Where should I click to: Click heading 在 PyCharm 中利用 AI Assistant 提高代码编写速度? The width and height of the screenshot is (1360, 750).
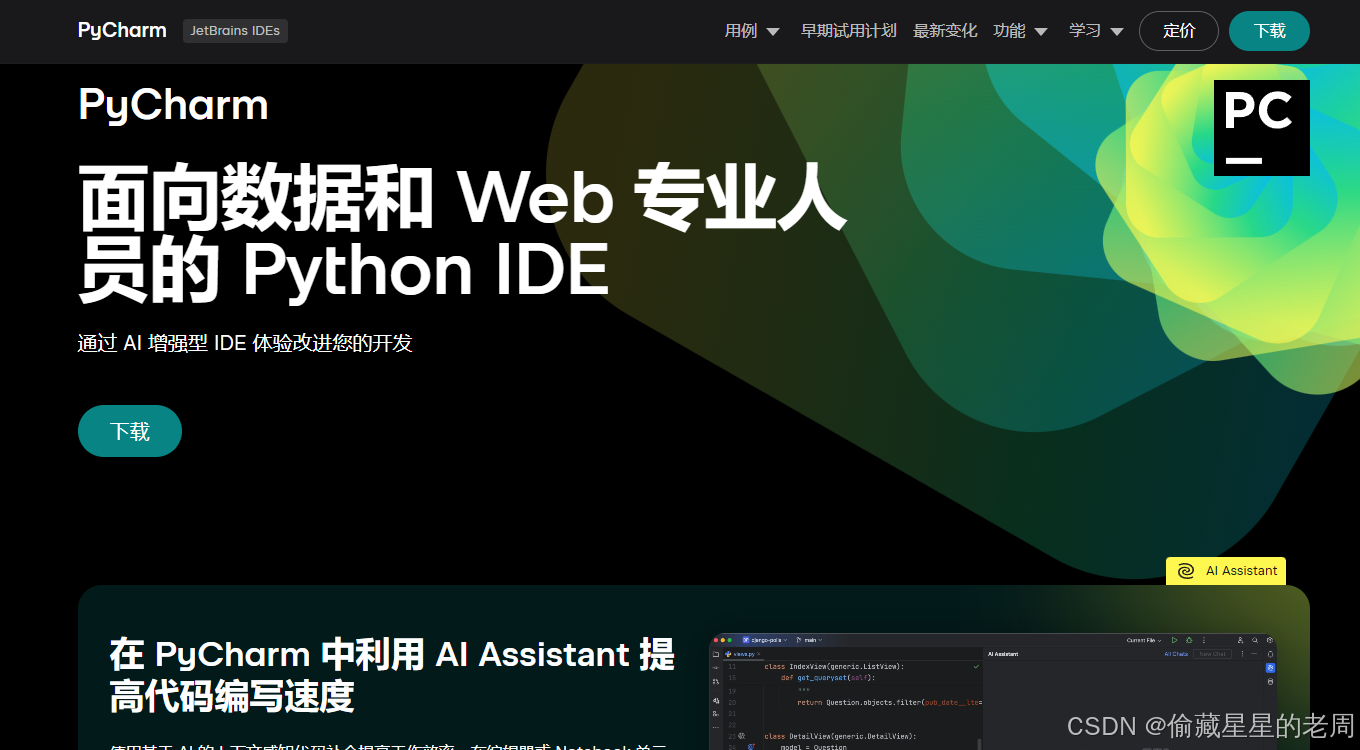392,675
